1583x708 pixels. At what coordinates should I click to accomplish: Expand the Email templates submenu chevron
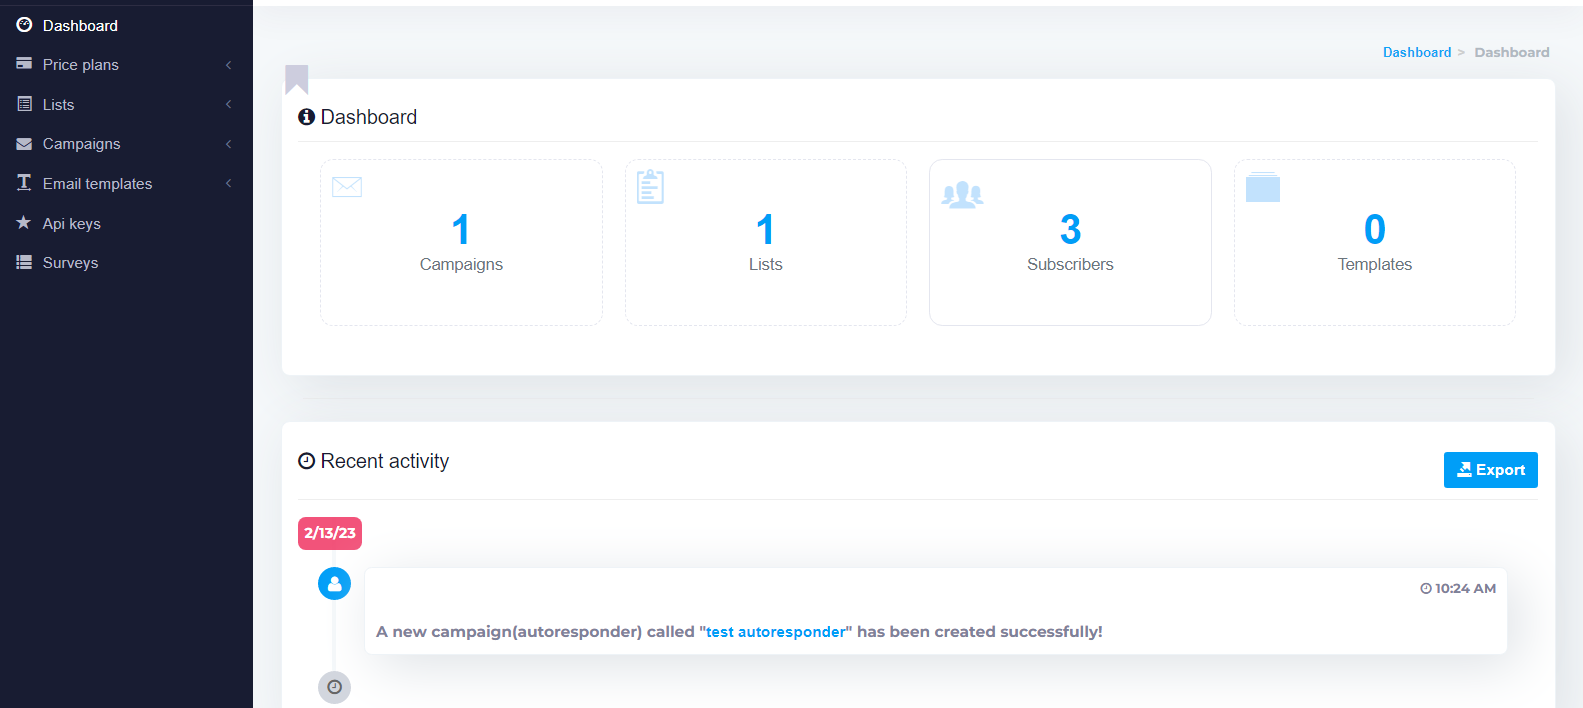click(x=228, y=184)
